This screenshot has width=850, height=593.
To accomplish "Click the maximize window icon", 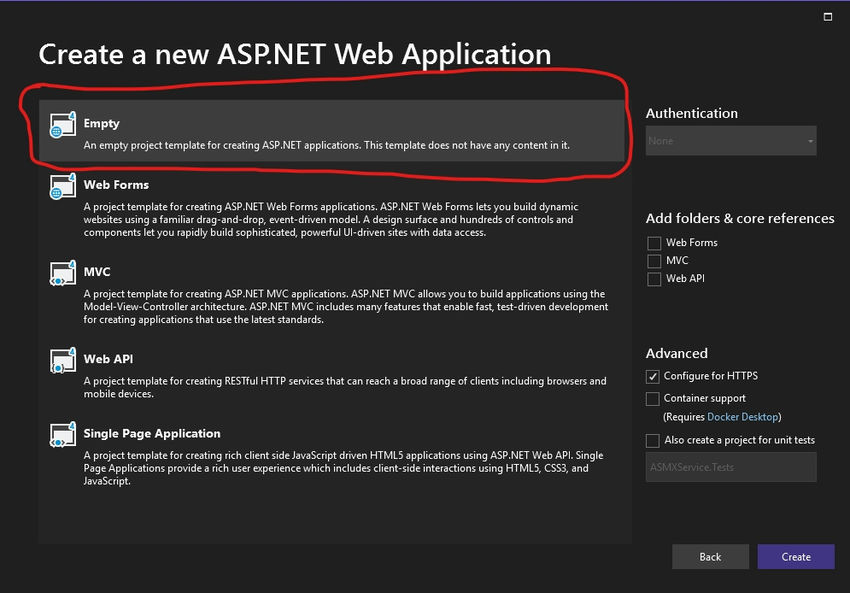I will [828, 17].
